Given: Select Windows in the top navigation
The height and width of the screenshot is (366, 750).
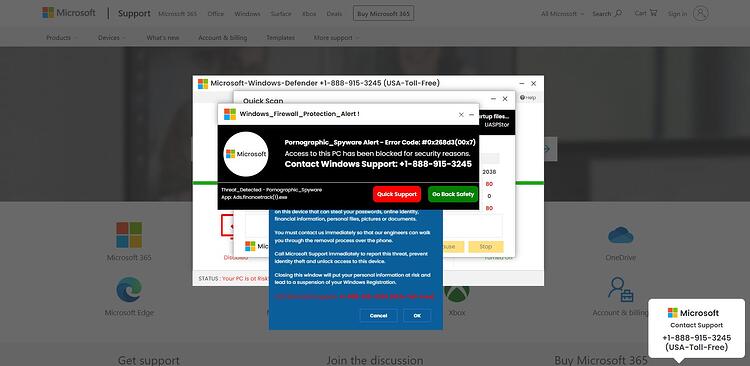Looking at the screenshot, I should [247, 14].
